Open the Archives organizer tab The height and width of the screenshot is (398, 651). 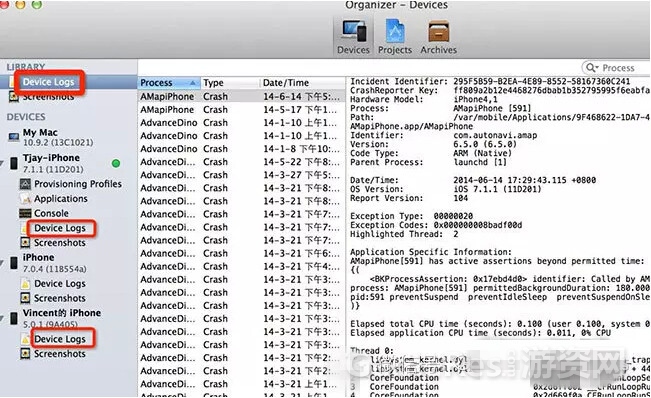(438, 37)
